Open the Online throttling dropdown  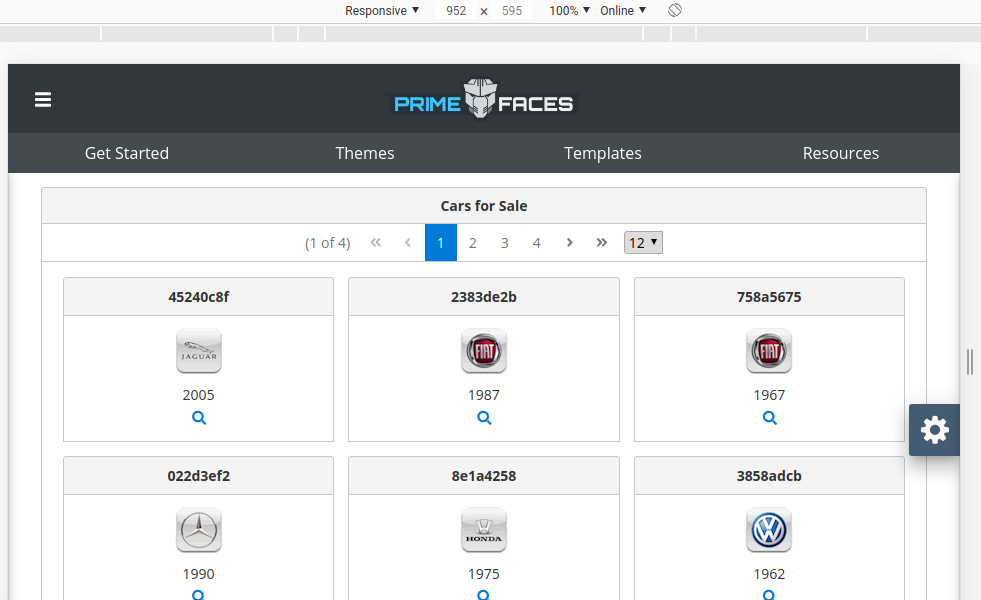tap(623, 11)
